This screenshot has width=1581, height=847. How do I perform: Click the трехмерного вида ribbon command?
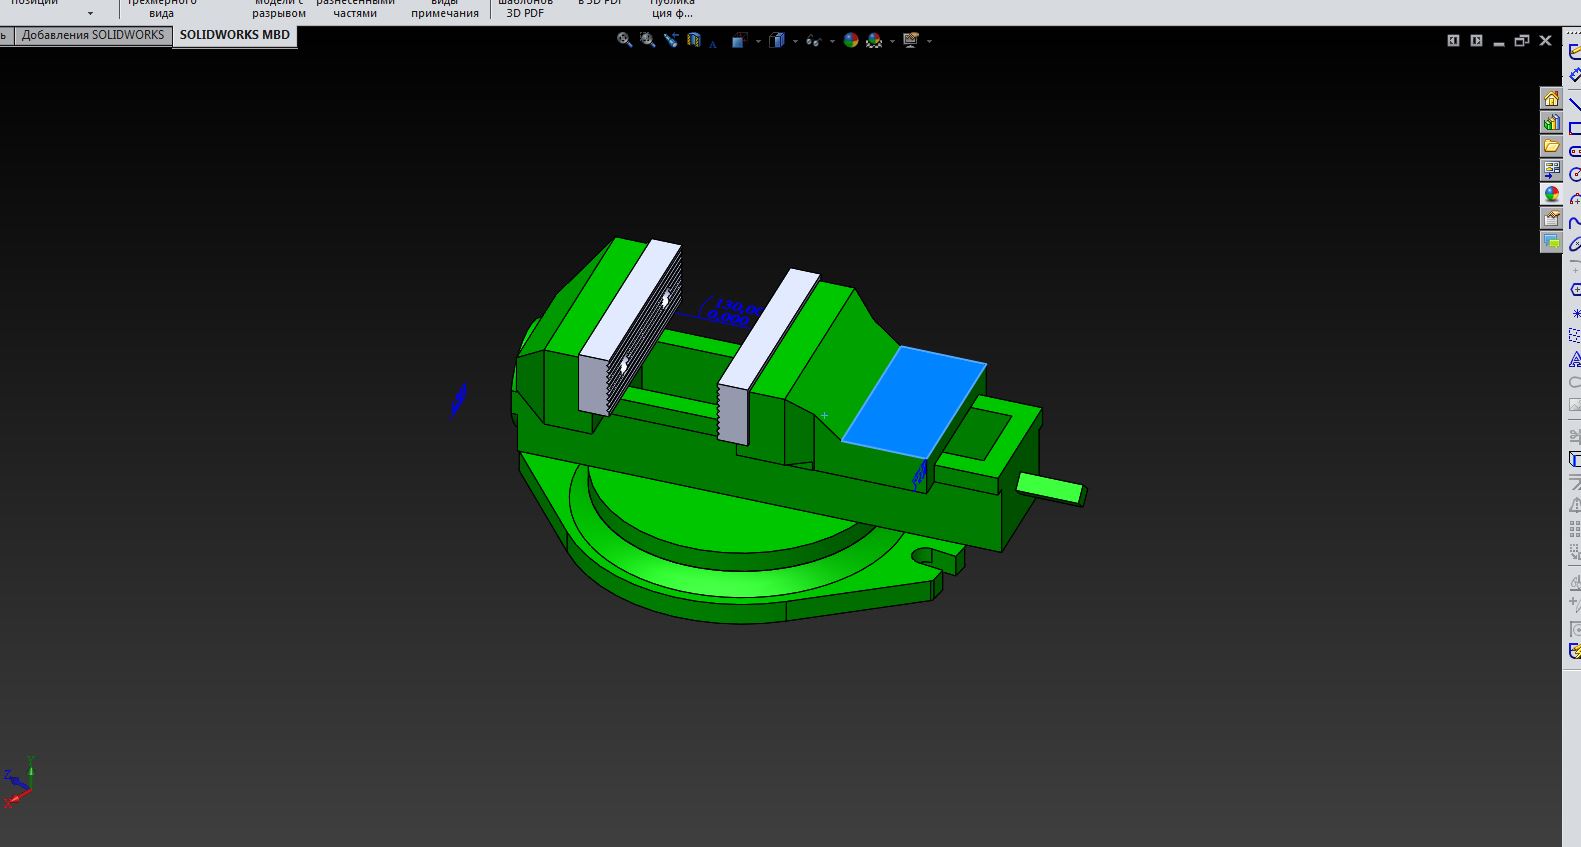tap(161, 8)
